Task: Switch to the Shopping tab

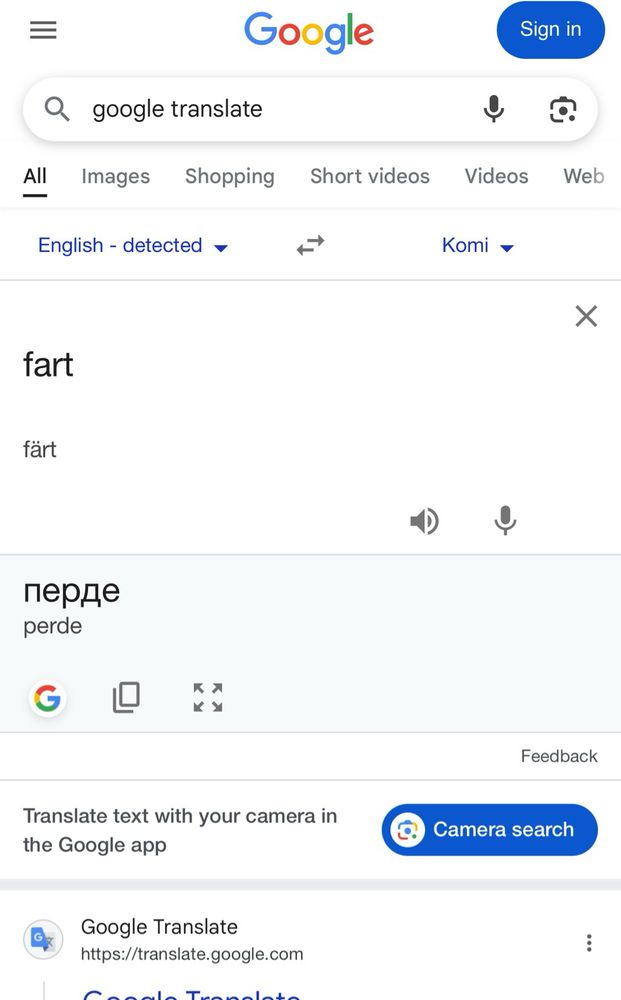Action: coord(229,177)
